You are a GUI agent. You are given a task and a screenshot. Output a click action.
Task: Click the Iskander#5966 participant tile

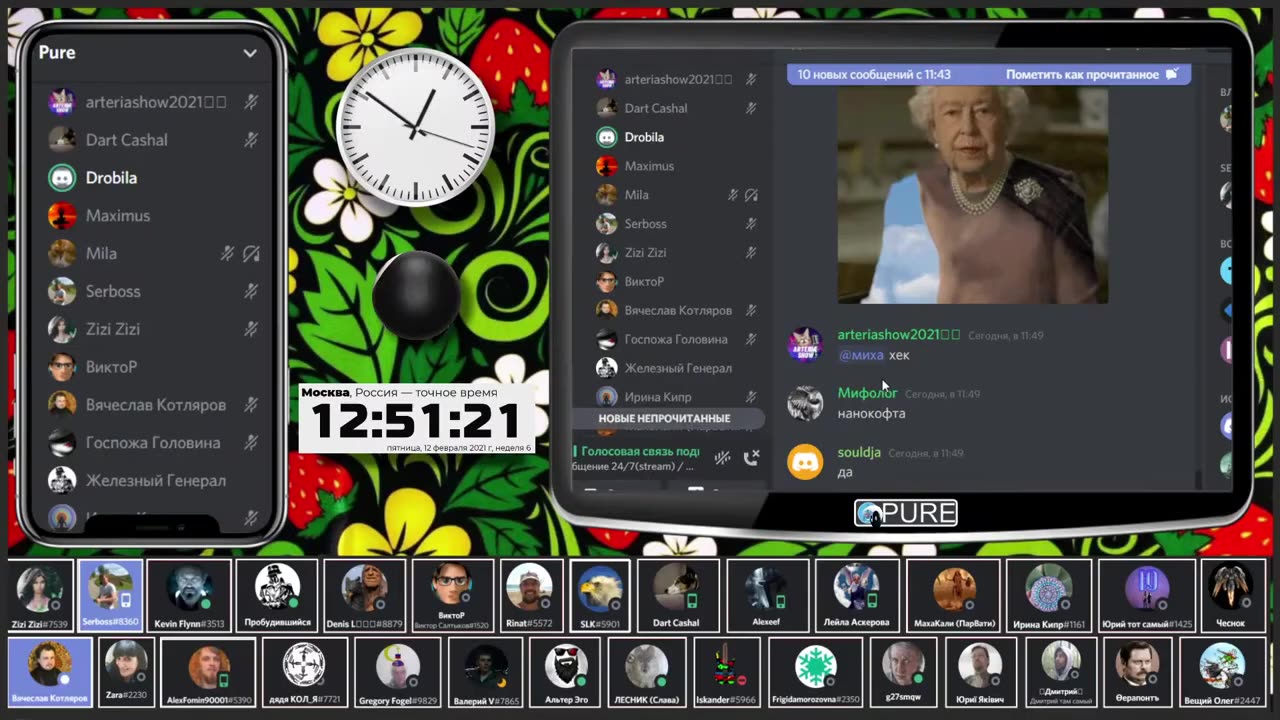pyautogui.click(x=727, y=673)
